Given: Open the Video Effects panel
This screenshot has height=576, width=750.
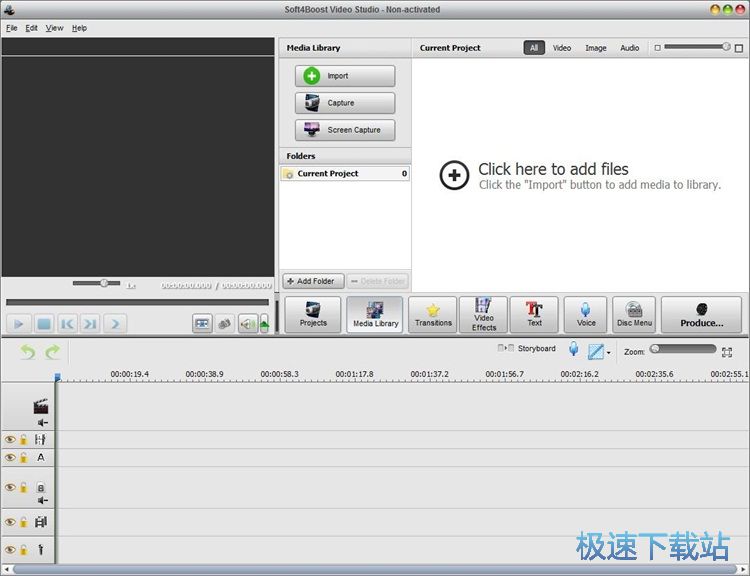Looking at the screenshot, I should (x=484, y=314).
